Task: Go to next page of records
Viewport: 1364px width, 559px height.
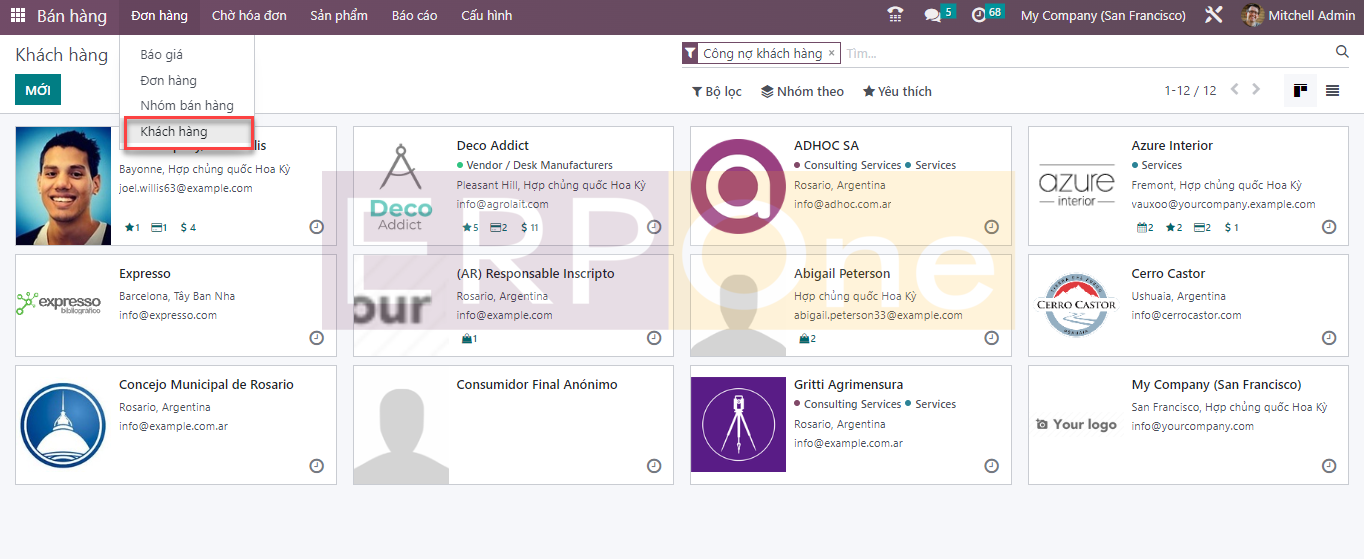Action: pyautogui.click(x=1256, y=90)
